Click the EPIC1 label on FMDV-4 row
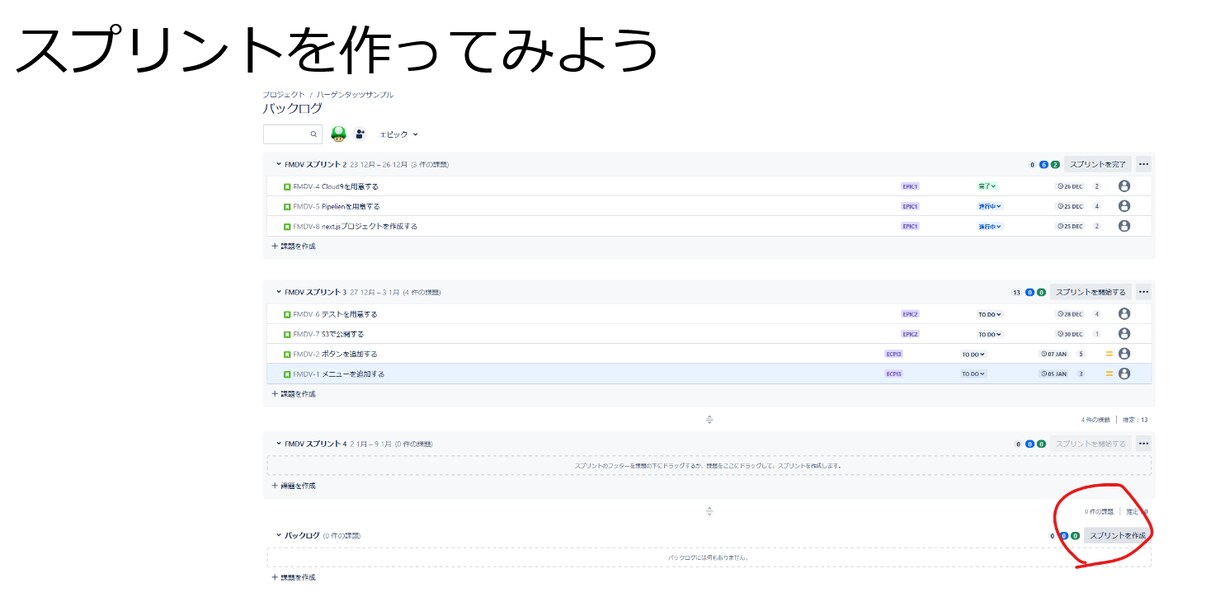Viewport: 1220px width, 611px height. (910, 186)
